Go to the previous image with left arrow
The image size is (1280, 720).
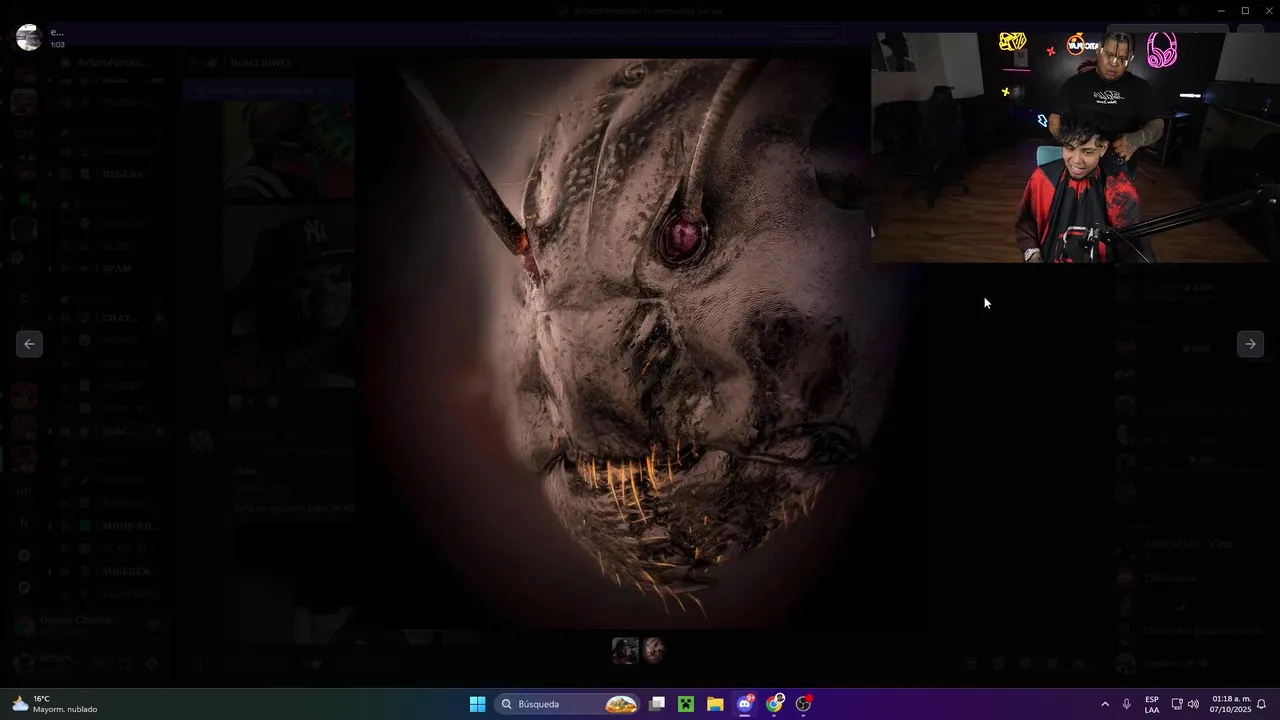[29, 344]
